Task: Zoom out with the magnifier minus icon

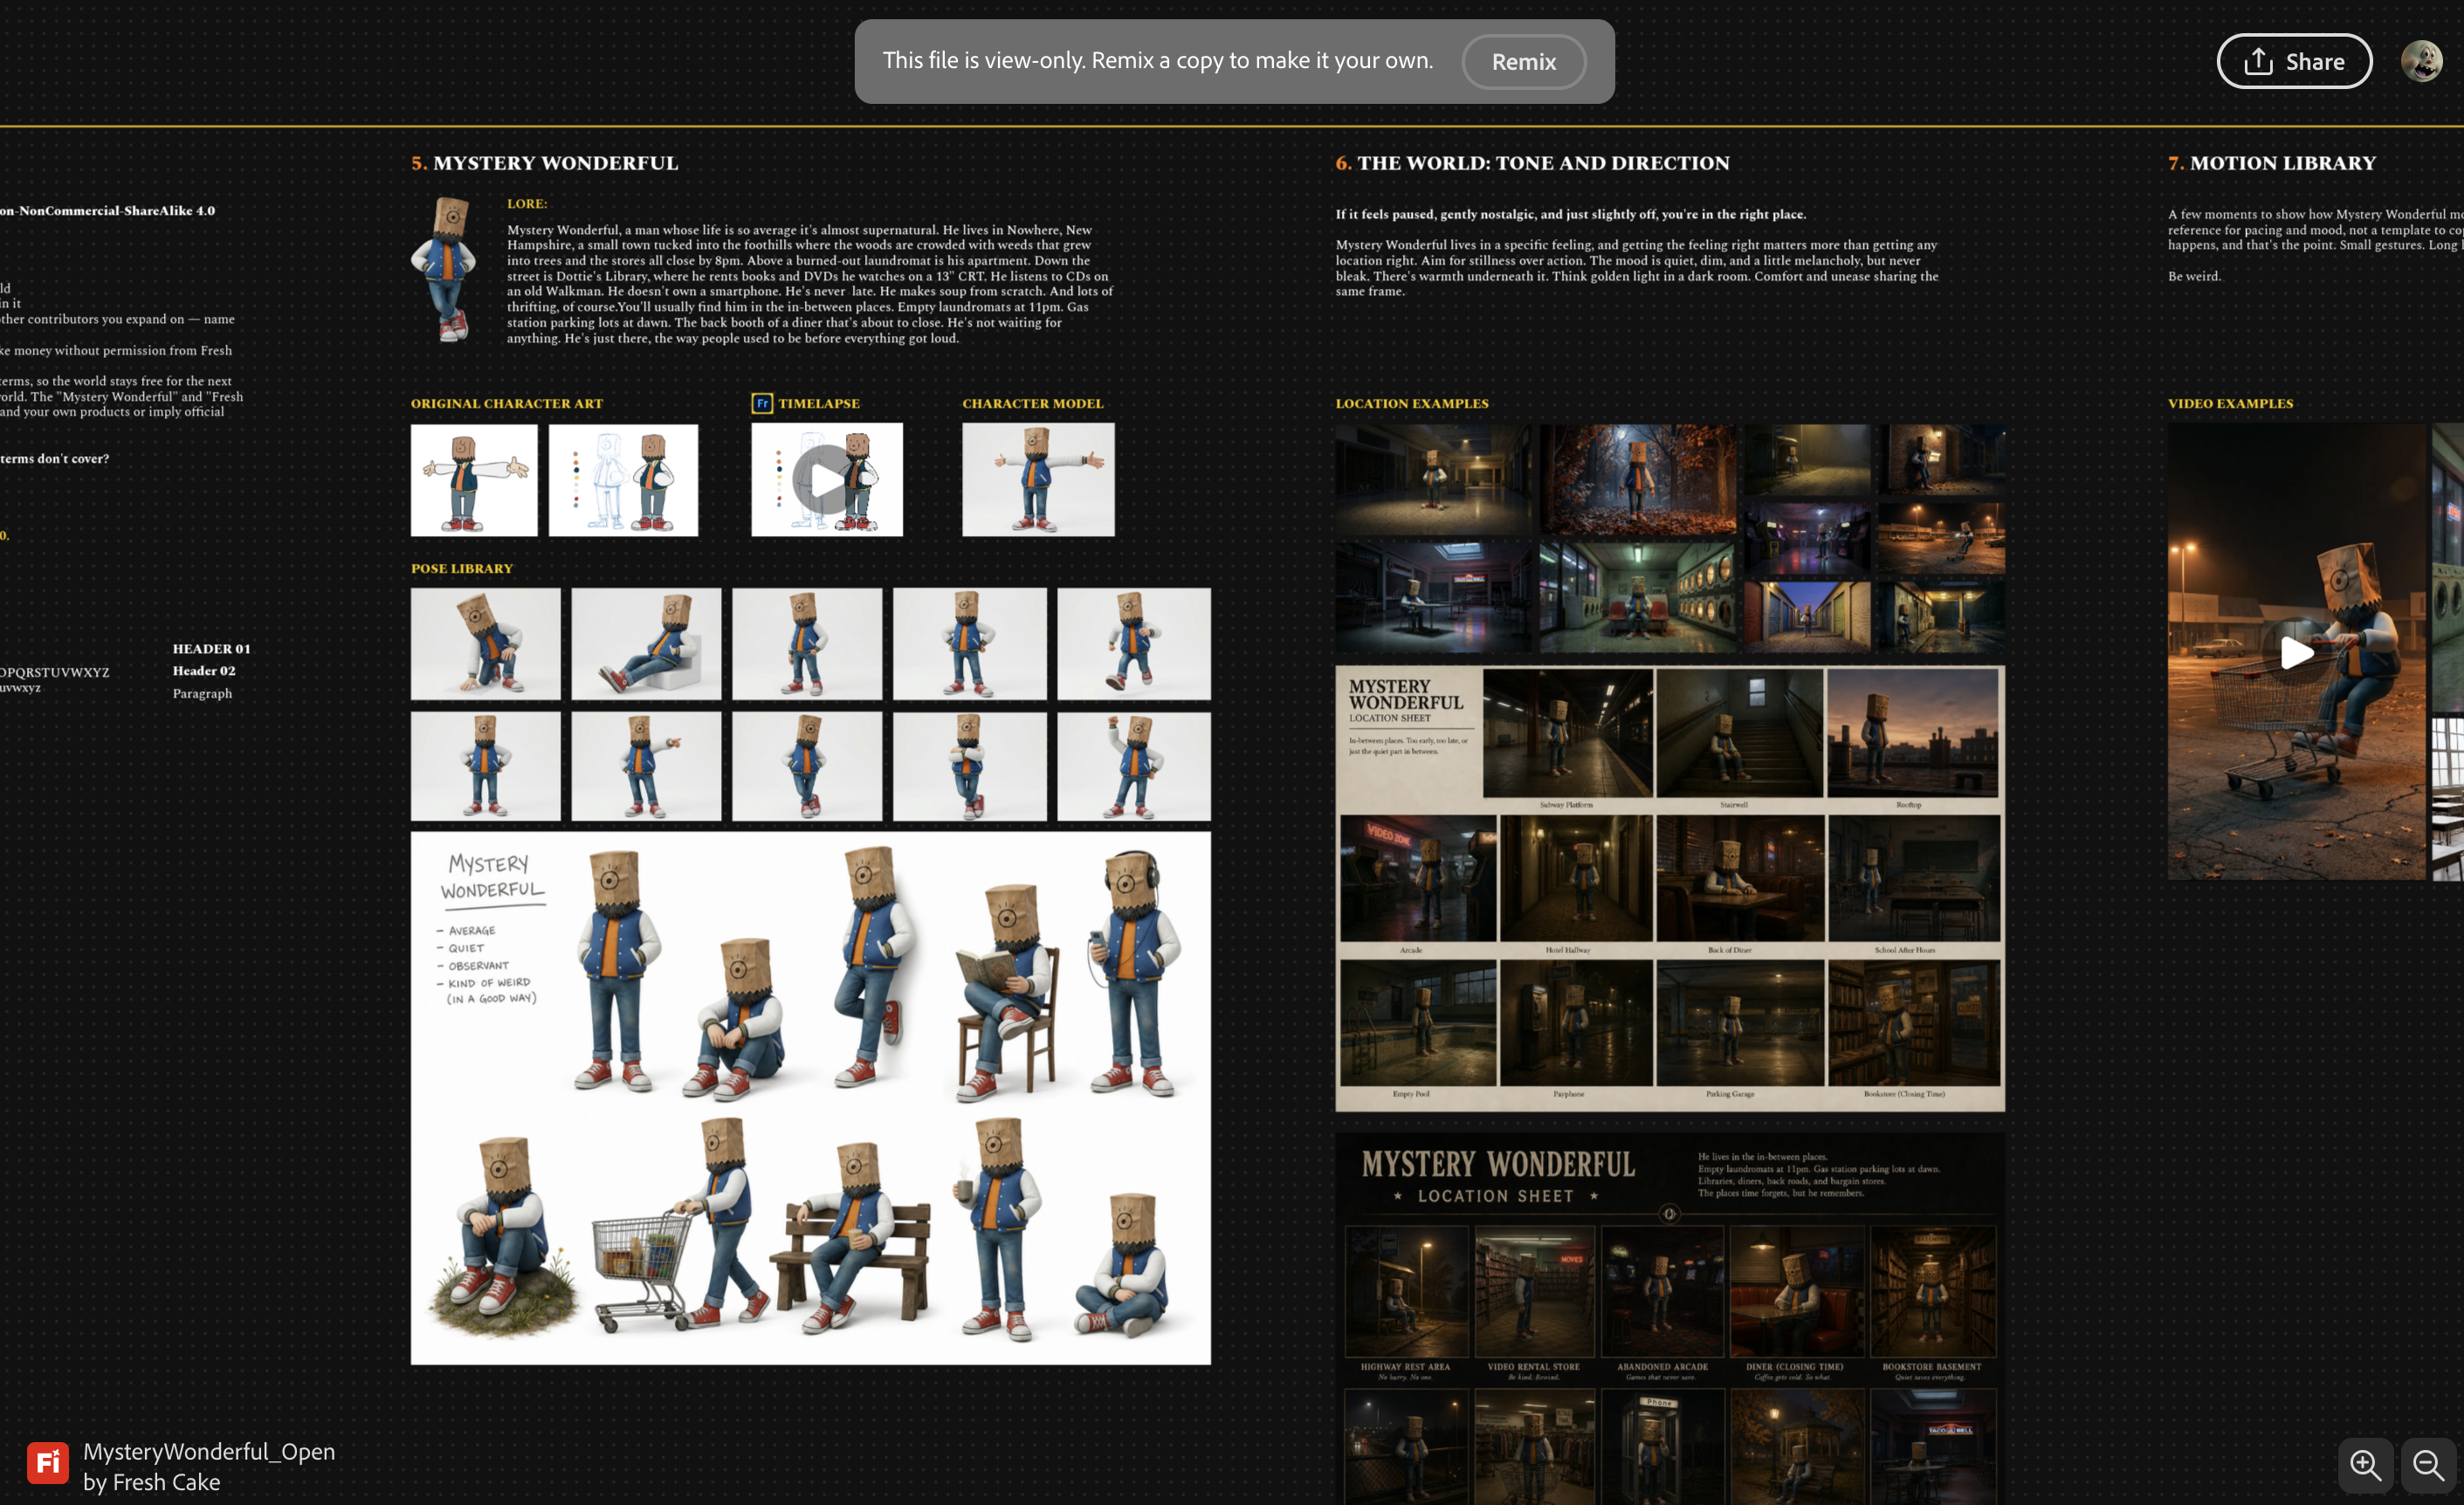Action: (2428, 1464)
